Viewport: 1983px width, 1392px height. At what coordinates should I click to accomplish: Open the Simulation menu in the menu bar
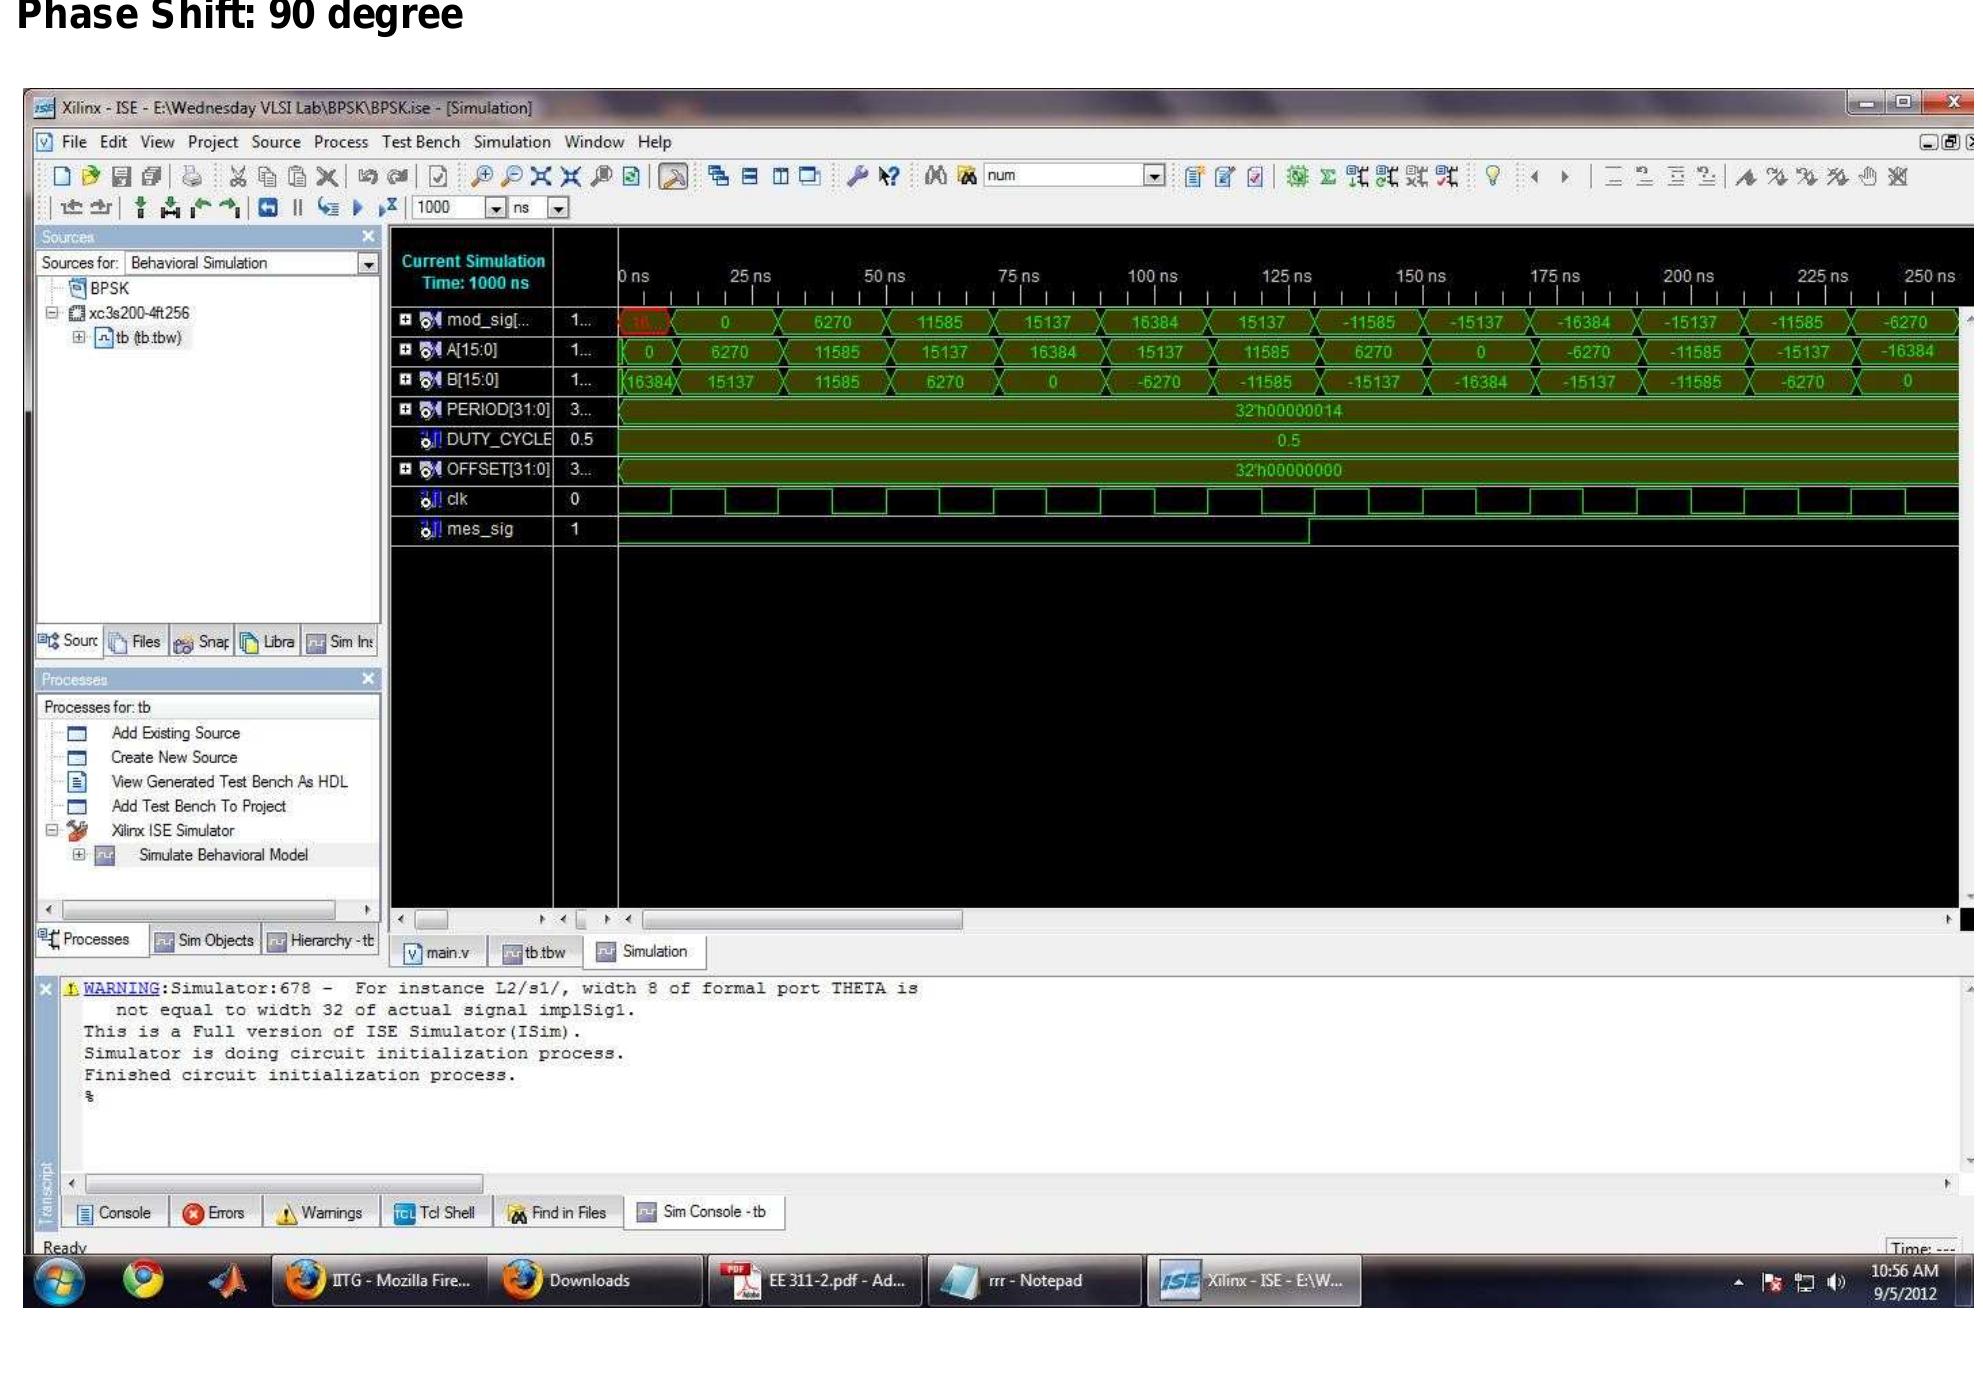[x=511, y=142]
